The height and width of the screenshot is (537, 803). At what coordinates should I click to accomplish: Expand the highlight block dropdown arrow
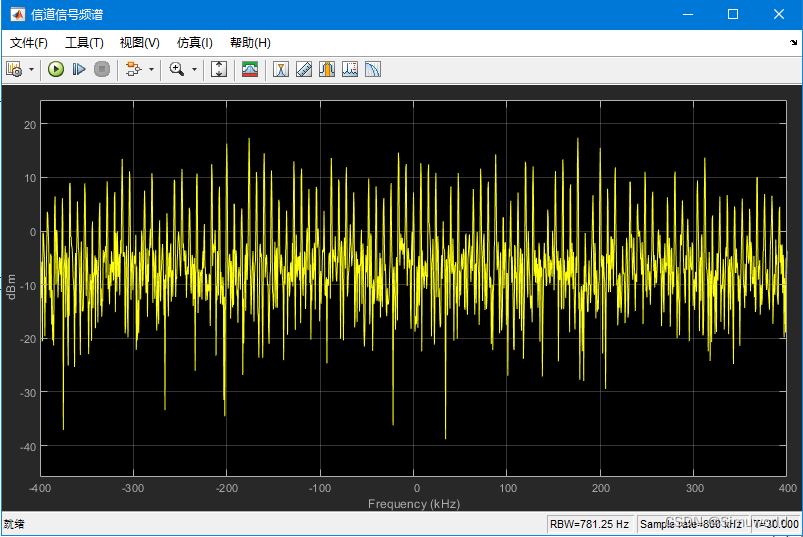151,69
